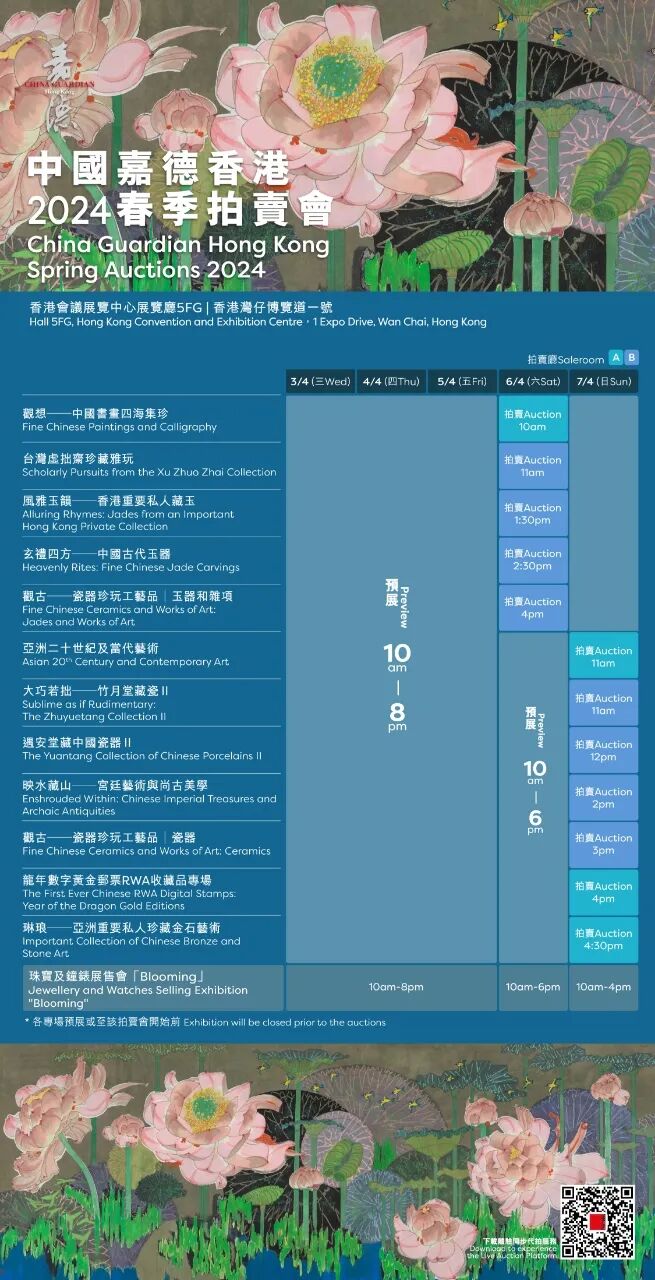Click the 'Saleroom' legend label

[566, 359]
